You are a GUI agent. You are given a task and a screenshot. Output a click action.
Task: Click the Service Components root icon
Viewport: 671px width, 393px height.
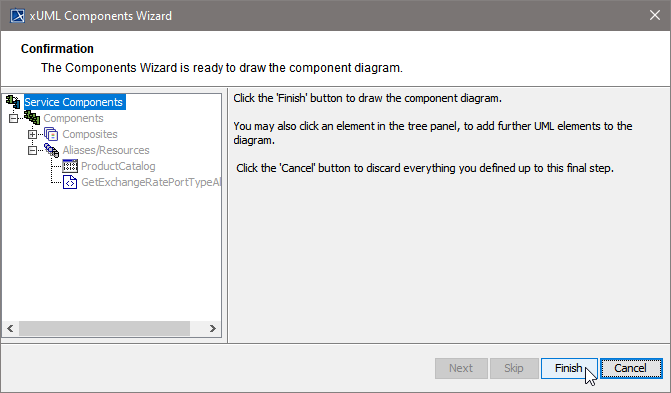pyautogui.click(x=13, y=102)
